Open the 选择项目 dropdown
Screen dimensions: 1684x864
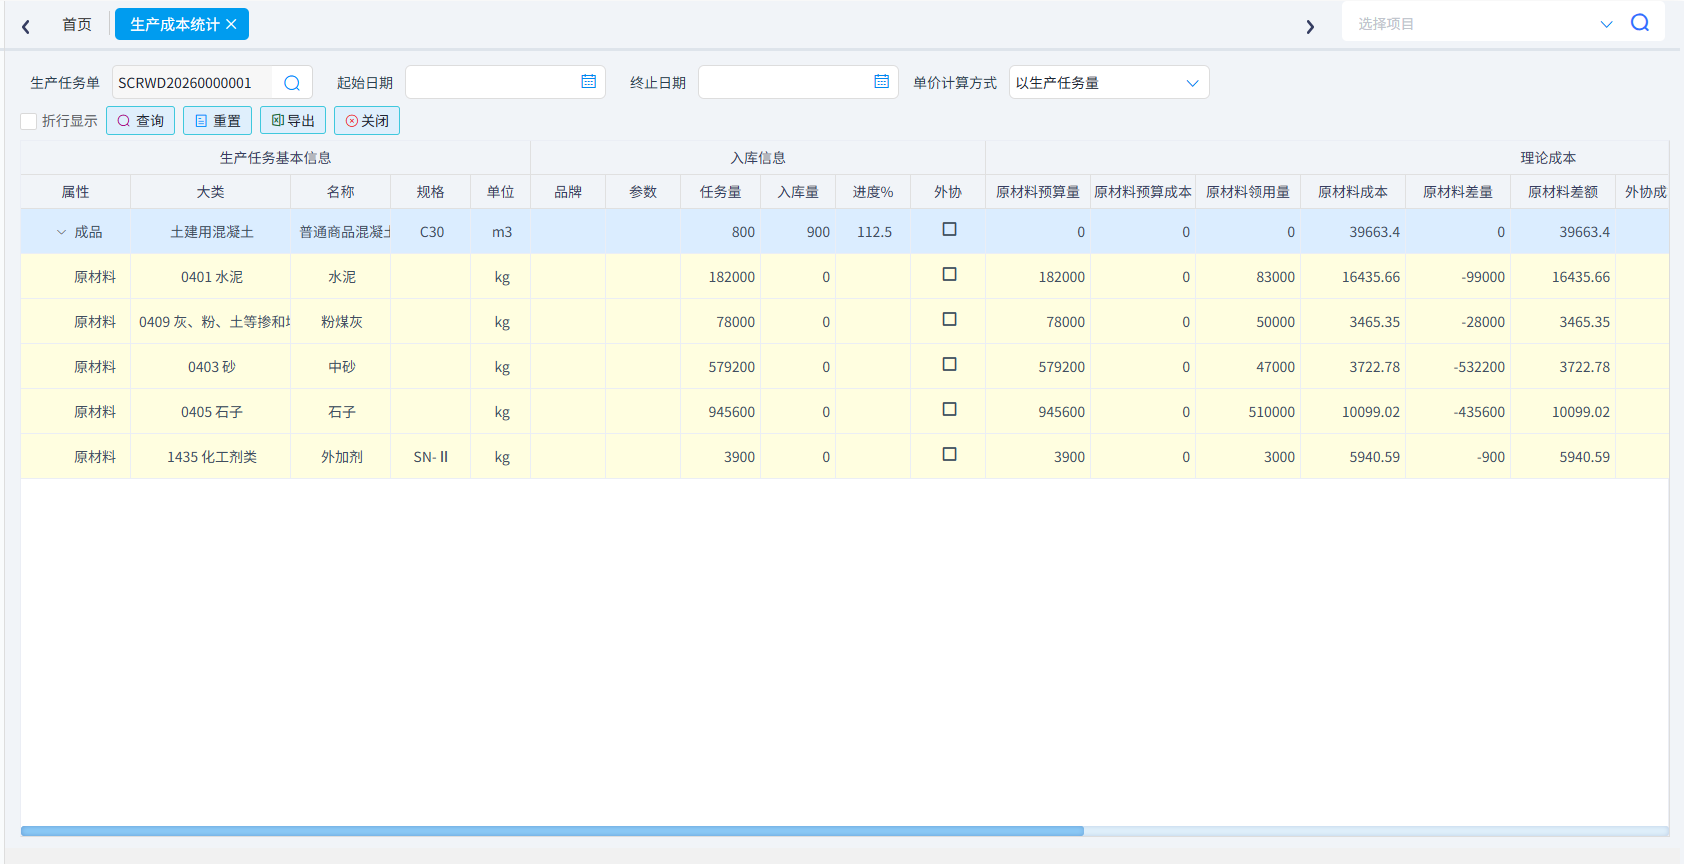click(1606, 24)
